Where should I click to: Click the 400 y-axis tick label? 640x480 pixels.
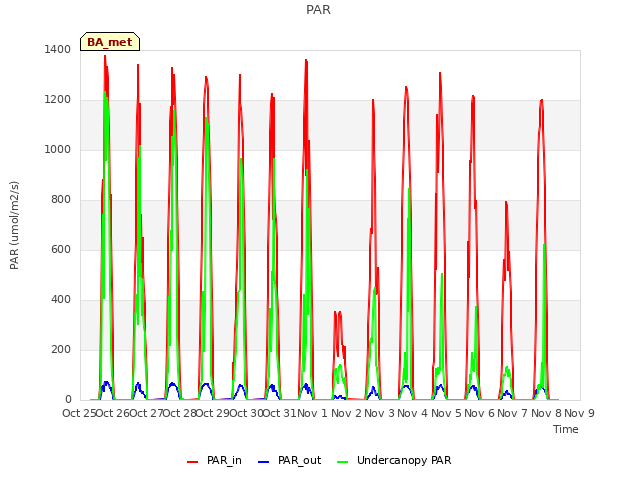pos(61,300)
